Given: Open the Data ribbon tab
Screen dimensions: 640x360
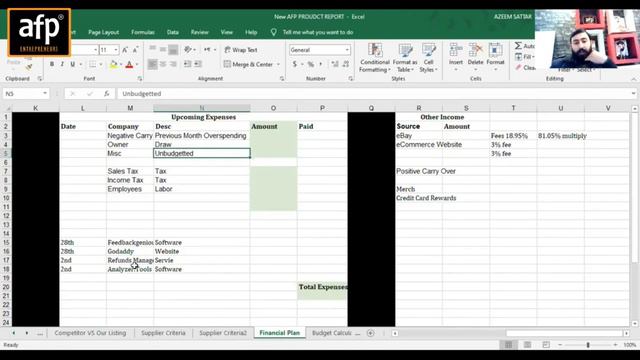Looking at the screenshot, I should 173,32.
